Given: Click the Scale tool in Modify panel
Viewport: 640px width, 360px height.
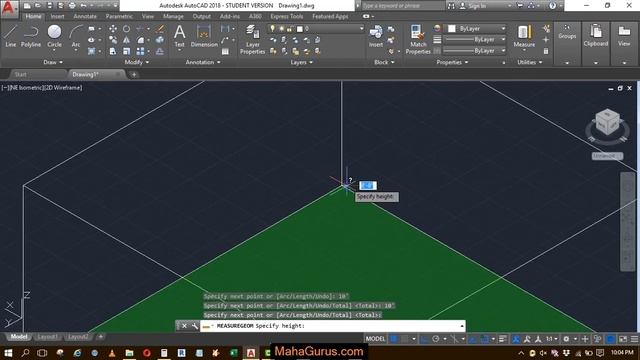Looking at the screenshot, I should pos(127,51).
